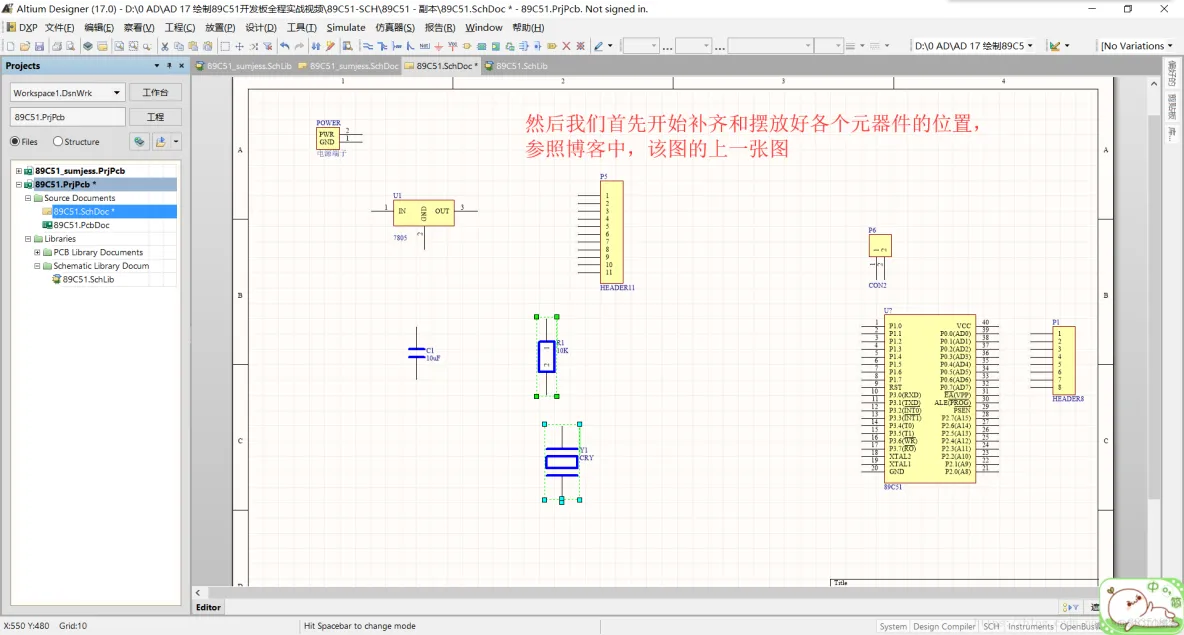
Task: Click the 工程 button
Action: point(155,117)
